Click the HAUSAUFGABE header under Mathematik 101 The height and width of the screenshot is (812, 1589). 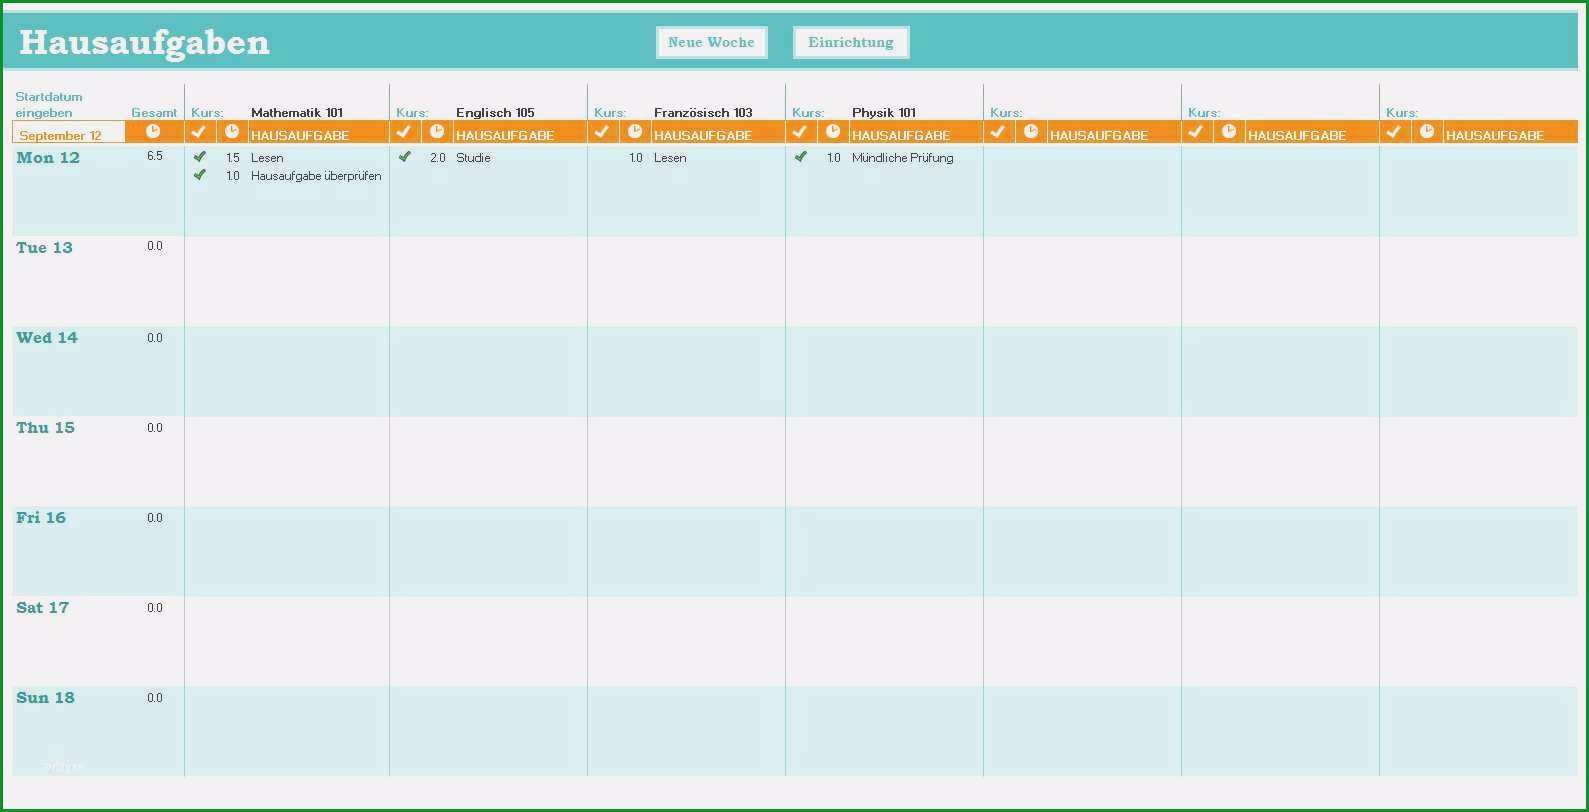(x=300, y=135)
